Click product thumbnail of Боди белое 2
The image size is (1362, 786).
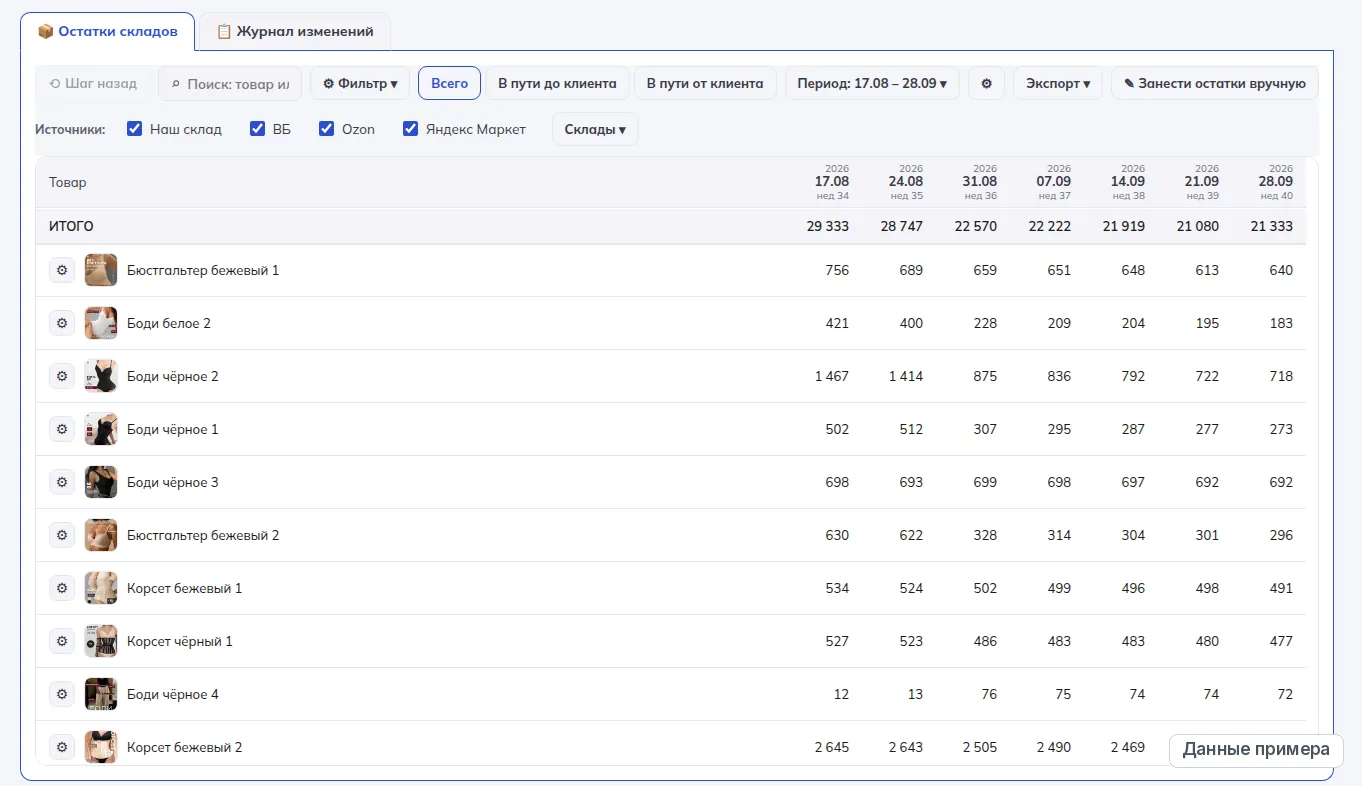pyautogui.click(x=101, y=323)
